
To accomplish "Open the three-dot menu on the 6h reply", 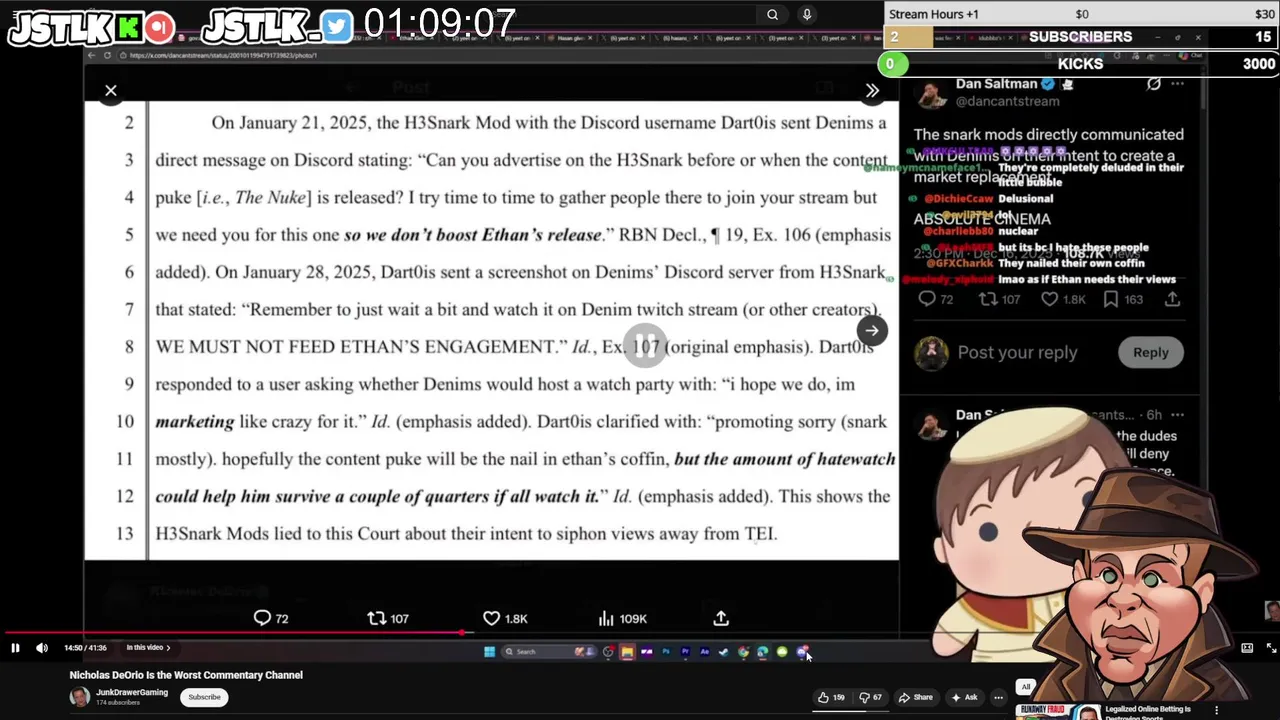I will 1178,414.
